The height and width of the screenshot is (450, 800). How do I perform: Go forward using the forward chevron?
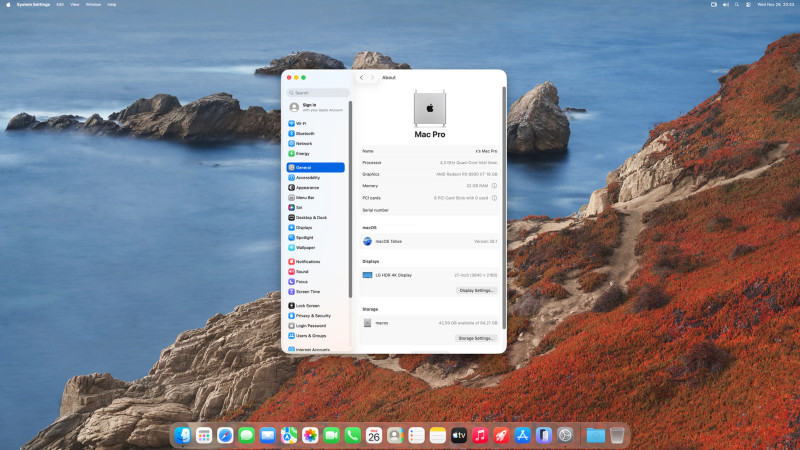tap(372, 78)
